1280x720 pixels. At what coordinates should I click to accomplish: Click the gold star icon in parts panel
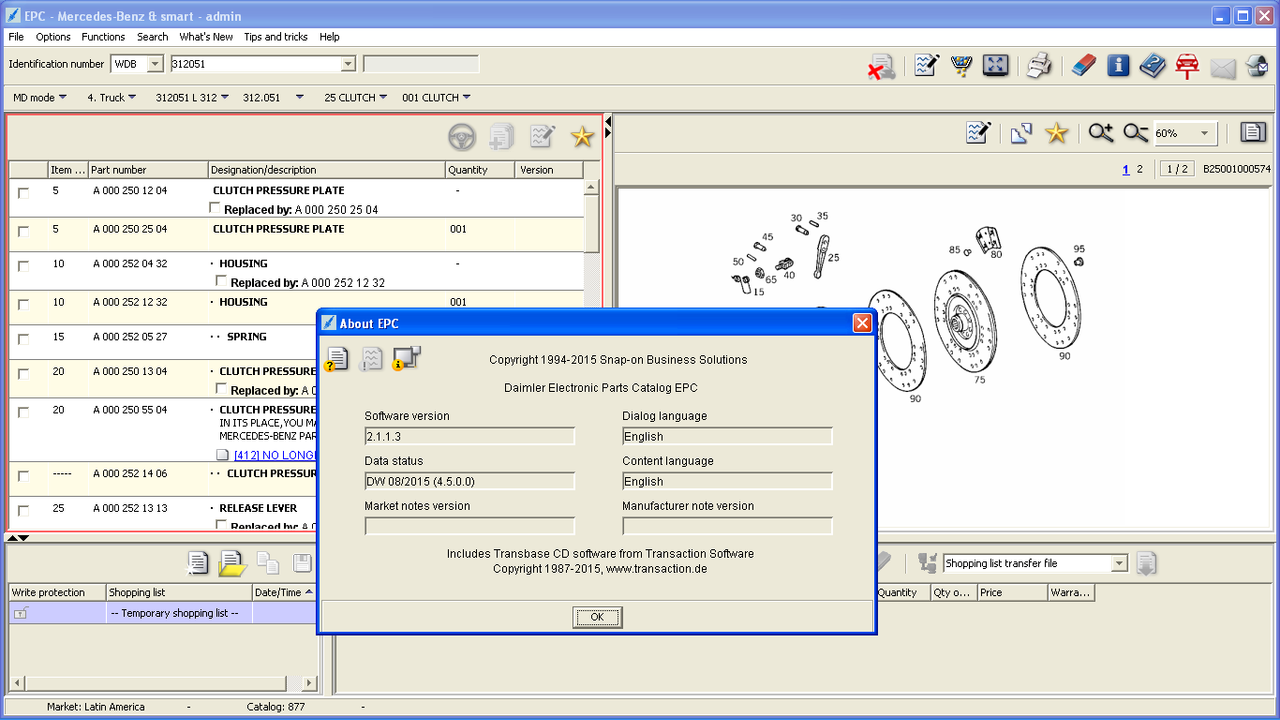coord(582,137)
